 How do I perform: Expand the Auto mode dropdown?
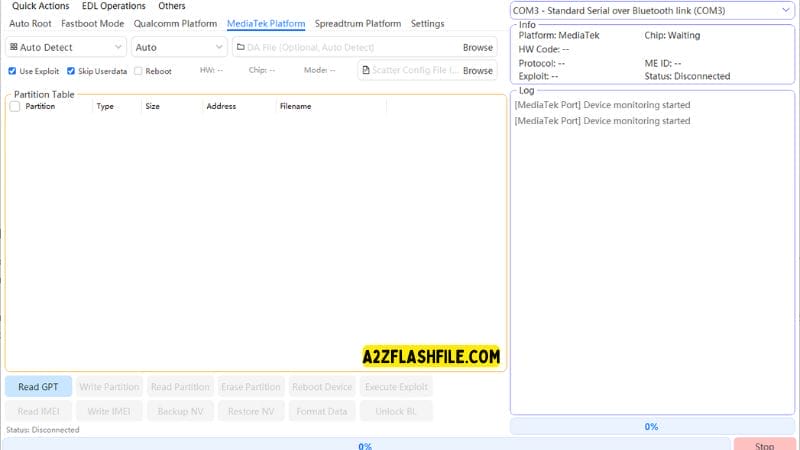[179, 47]
